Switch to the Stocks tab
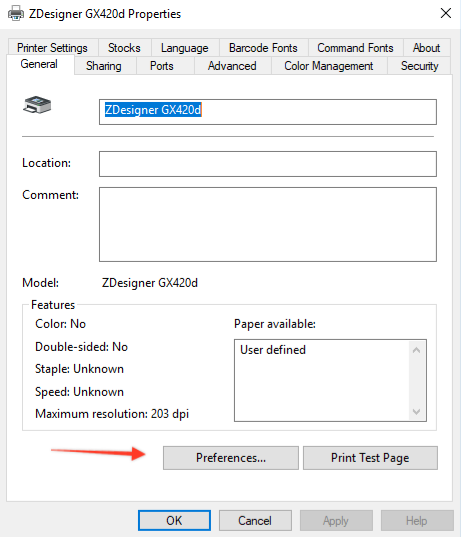This screenshot has width=461, height=537. click(x=124, y=48)
